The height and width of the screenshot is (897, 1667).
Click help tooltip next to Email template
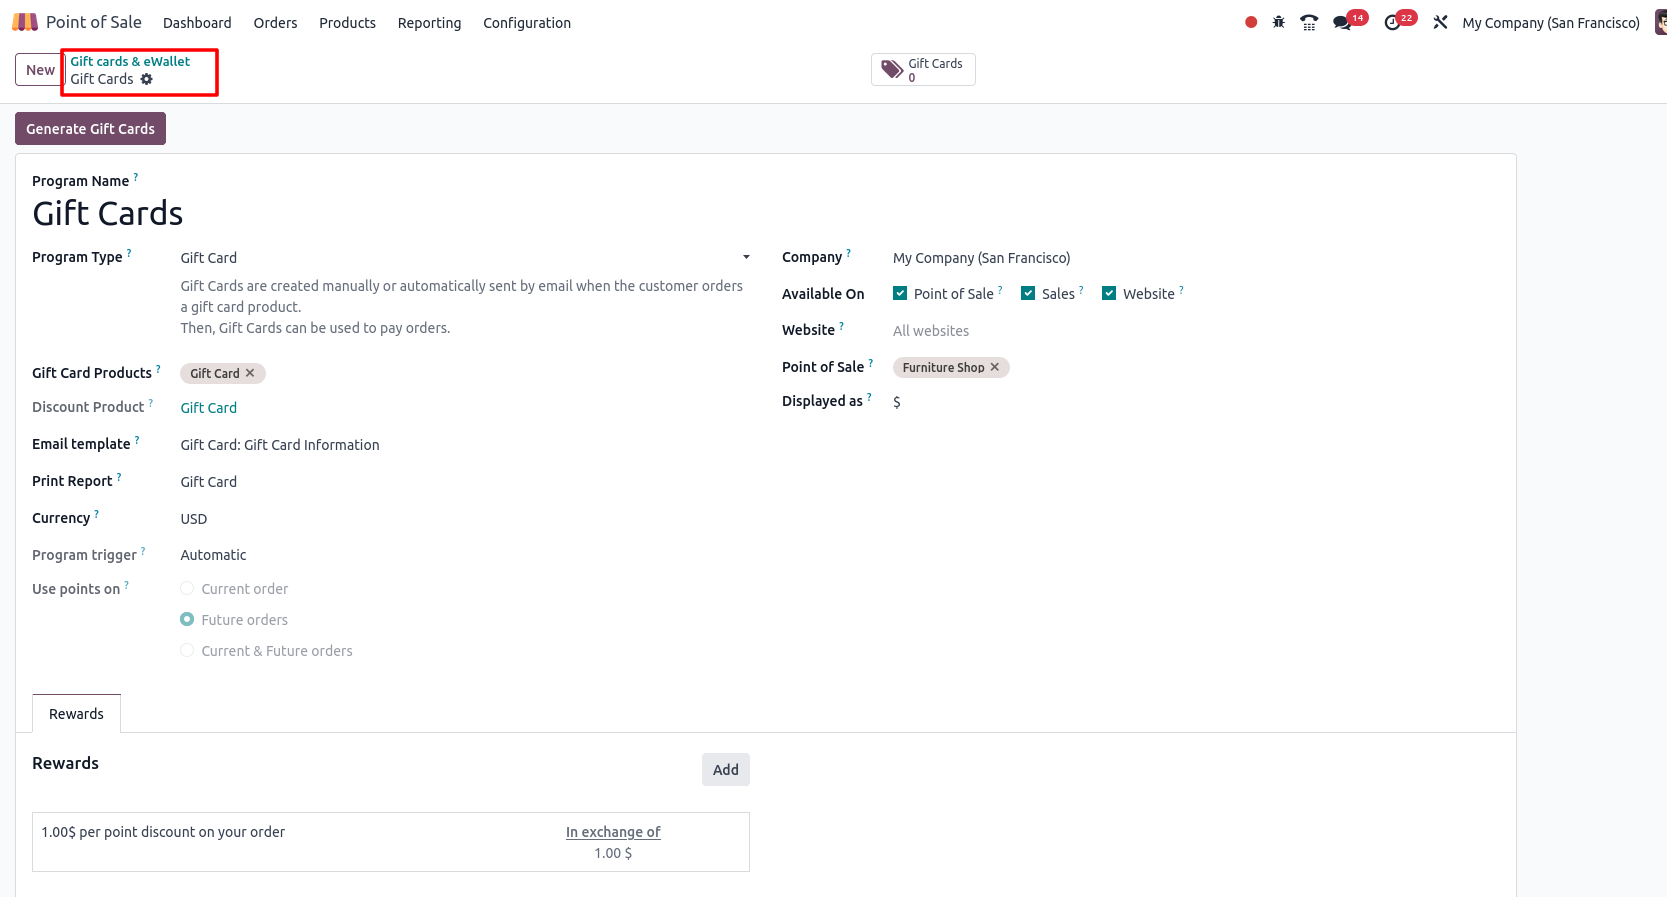[137, 440]
